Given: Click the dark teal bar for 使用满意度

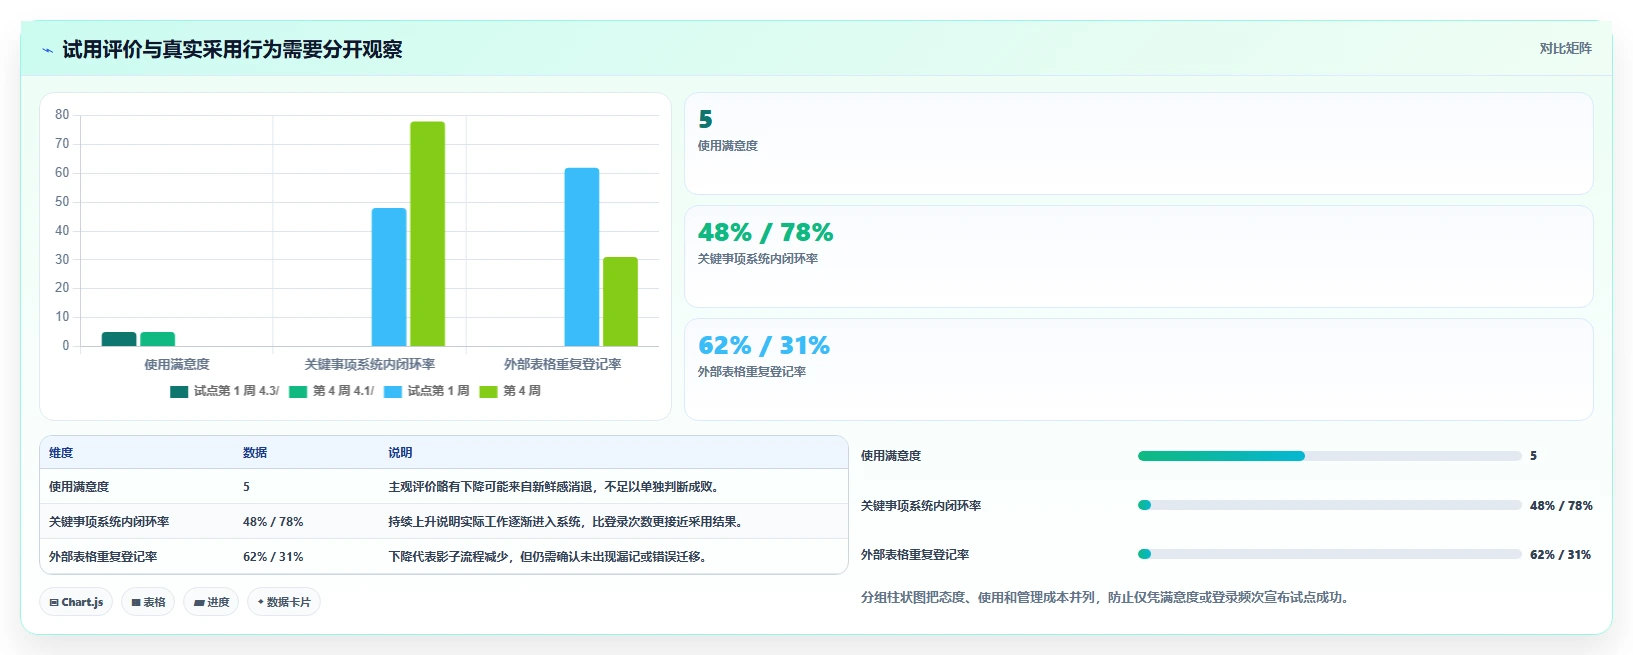Looking at the screenshot, I should click(119, 339).
